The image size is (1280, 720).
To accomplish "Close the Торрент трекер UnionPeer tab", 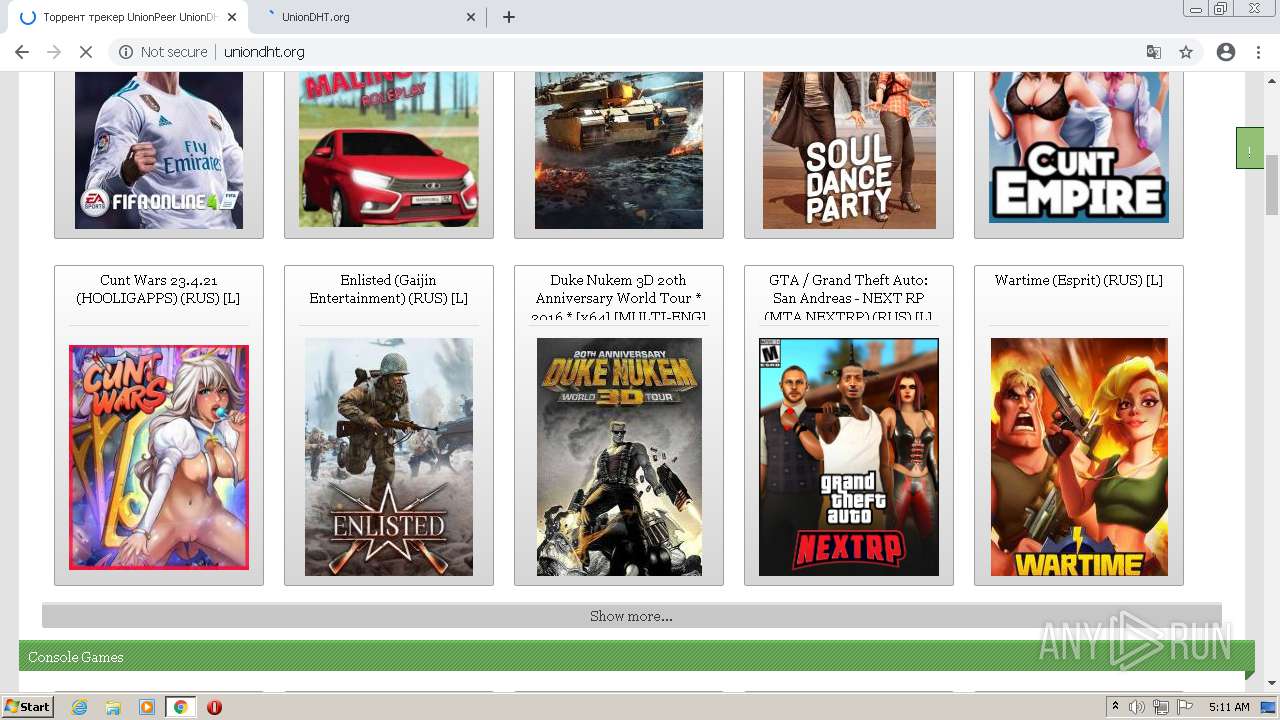I will point(232,17).
